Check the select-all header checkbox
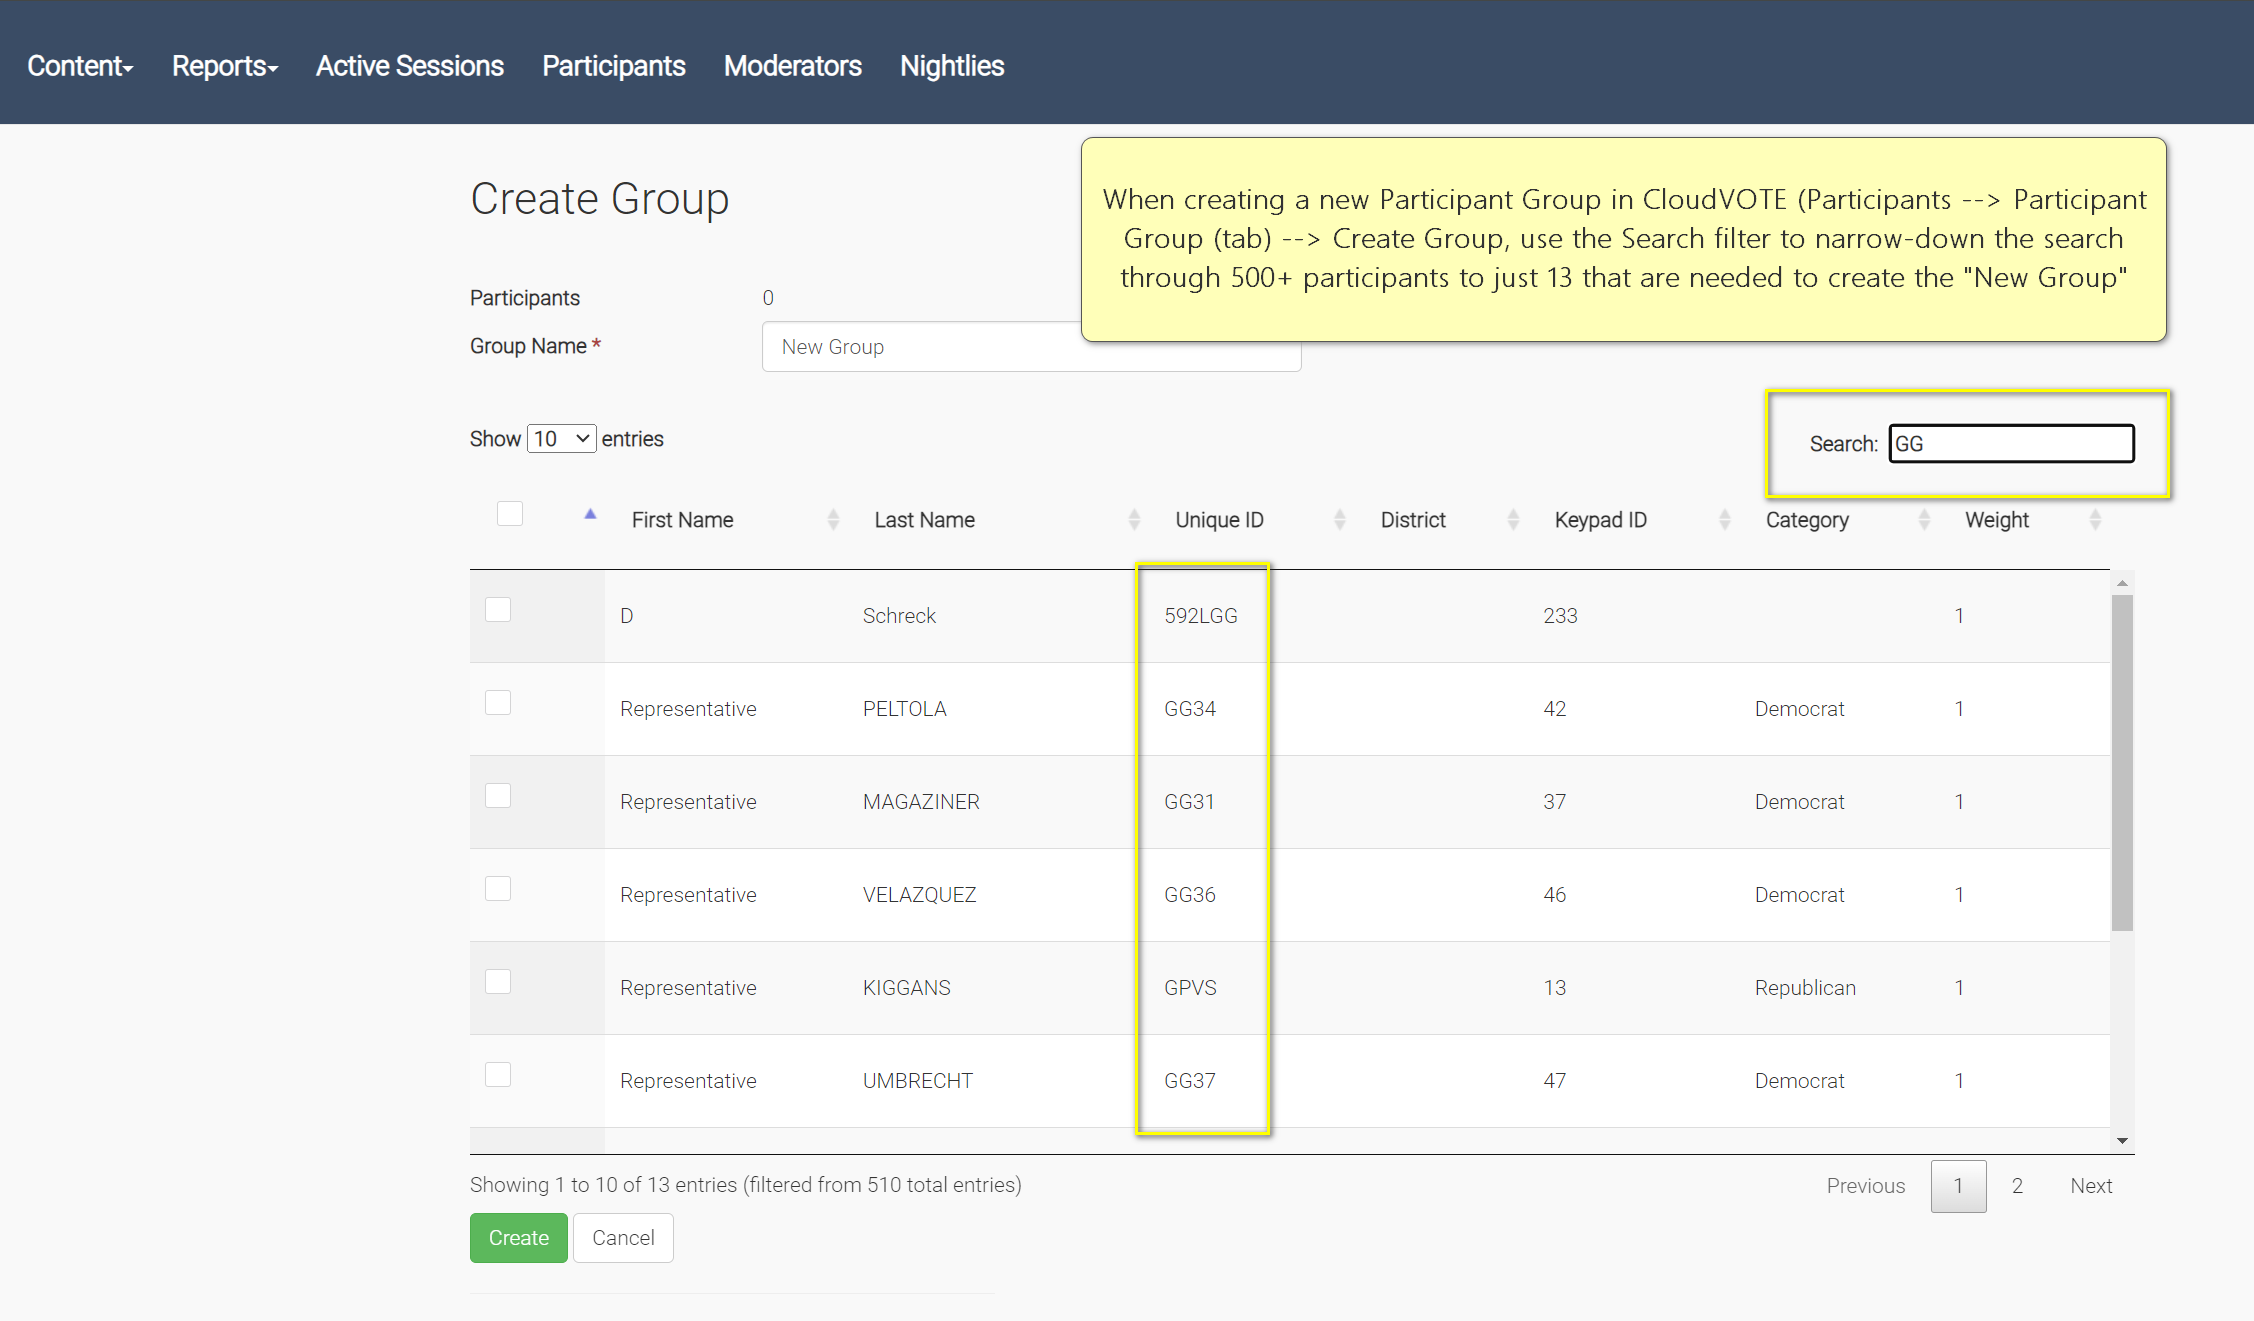Screen dimensions: 2254x1321 (x=510, y=514)
